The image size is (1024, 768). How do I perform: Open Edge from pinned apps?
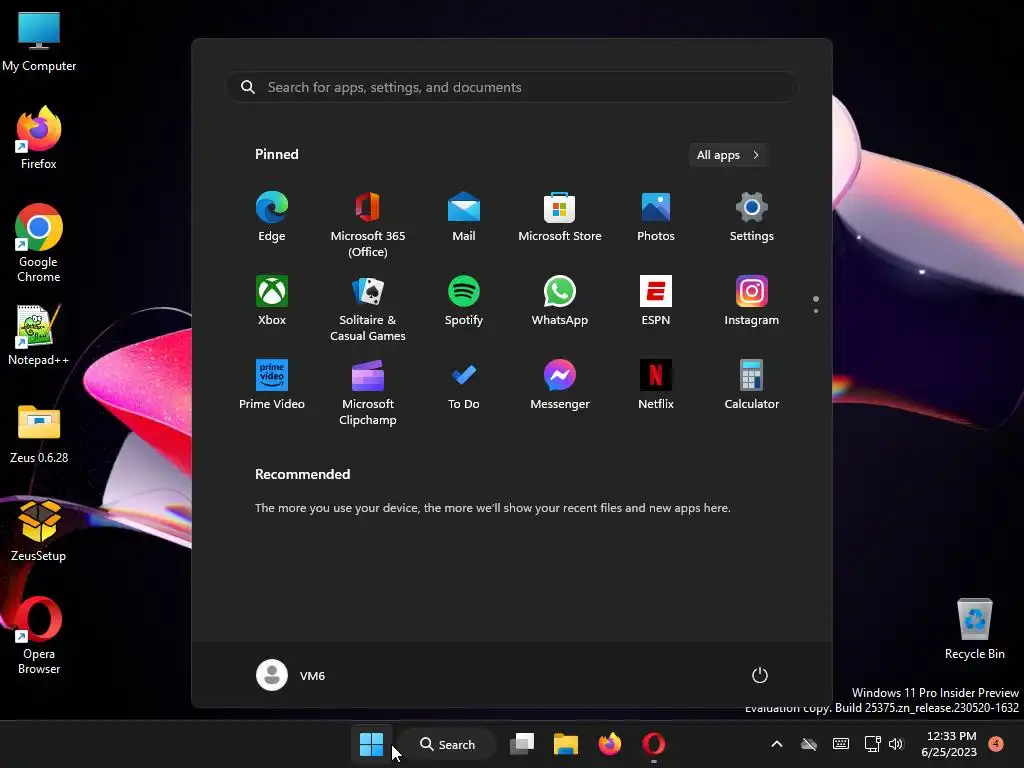click(x=272, y=217)
